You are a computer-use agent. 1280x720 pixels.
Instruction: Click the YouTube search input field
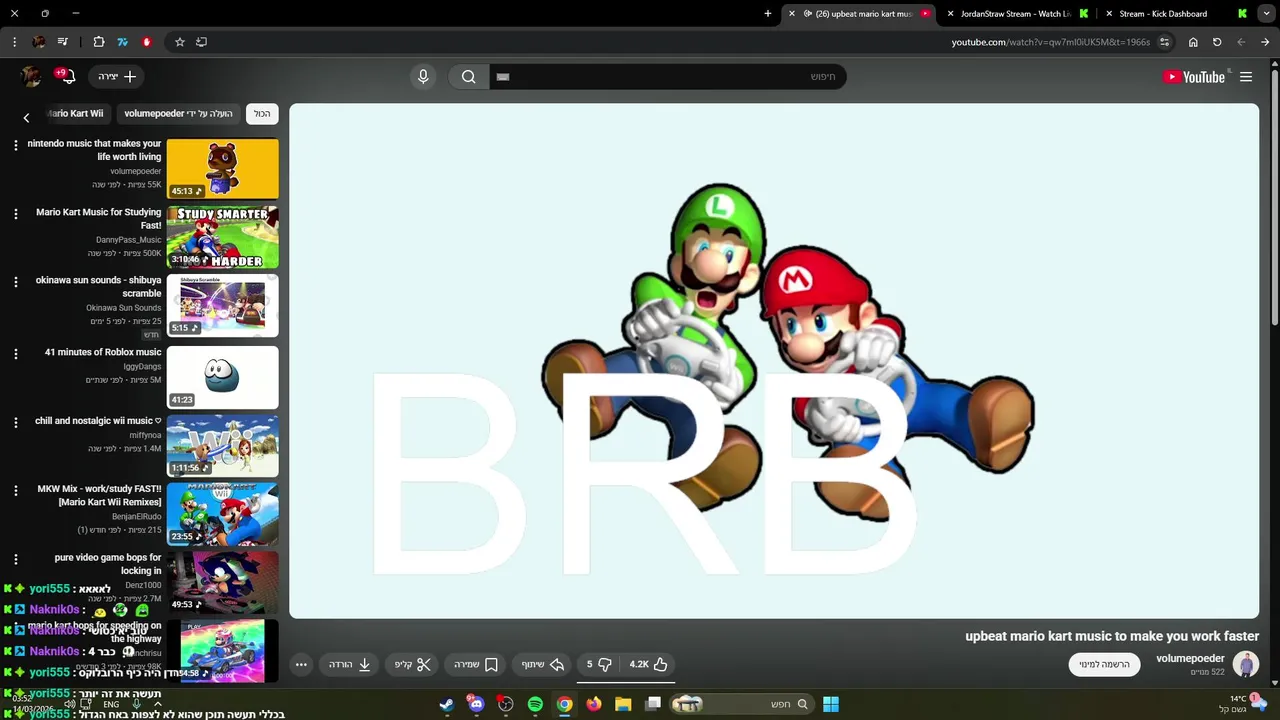[x=668, y=77]
